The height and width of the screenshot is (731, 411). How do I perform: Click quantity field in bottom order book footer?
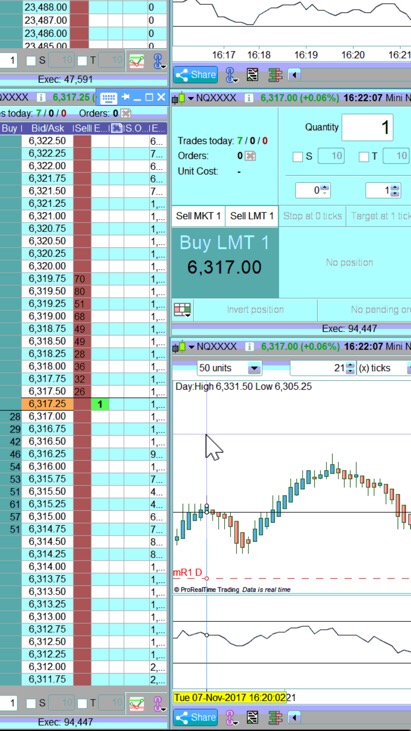(x=9, y=703)
